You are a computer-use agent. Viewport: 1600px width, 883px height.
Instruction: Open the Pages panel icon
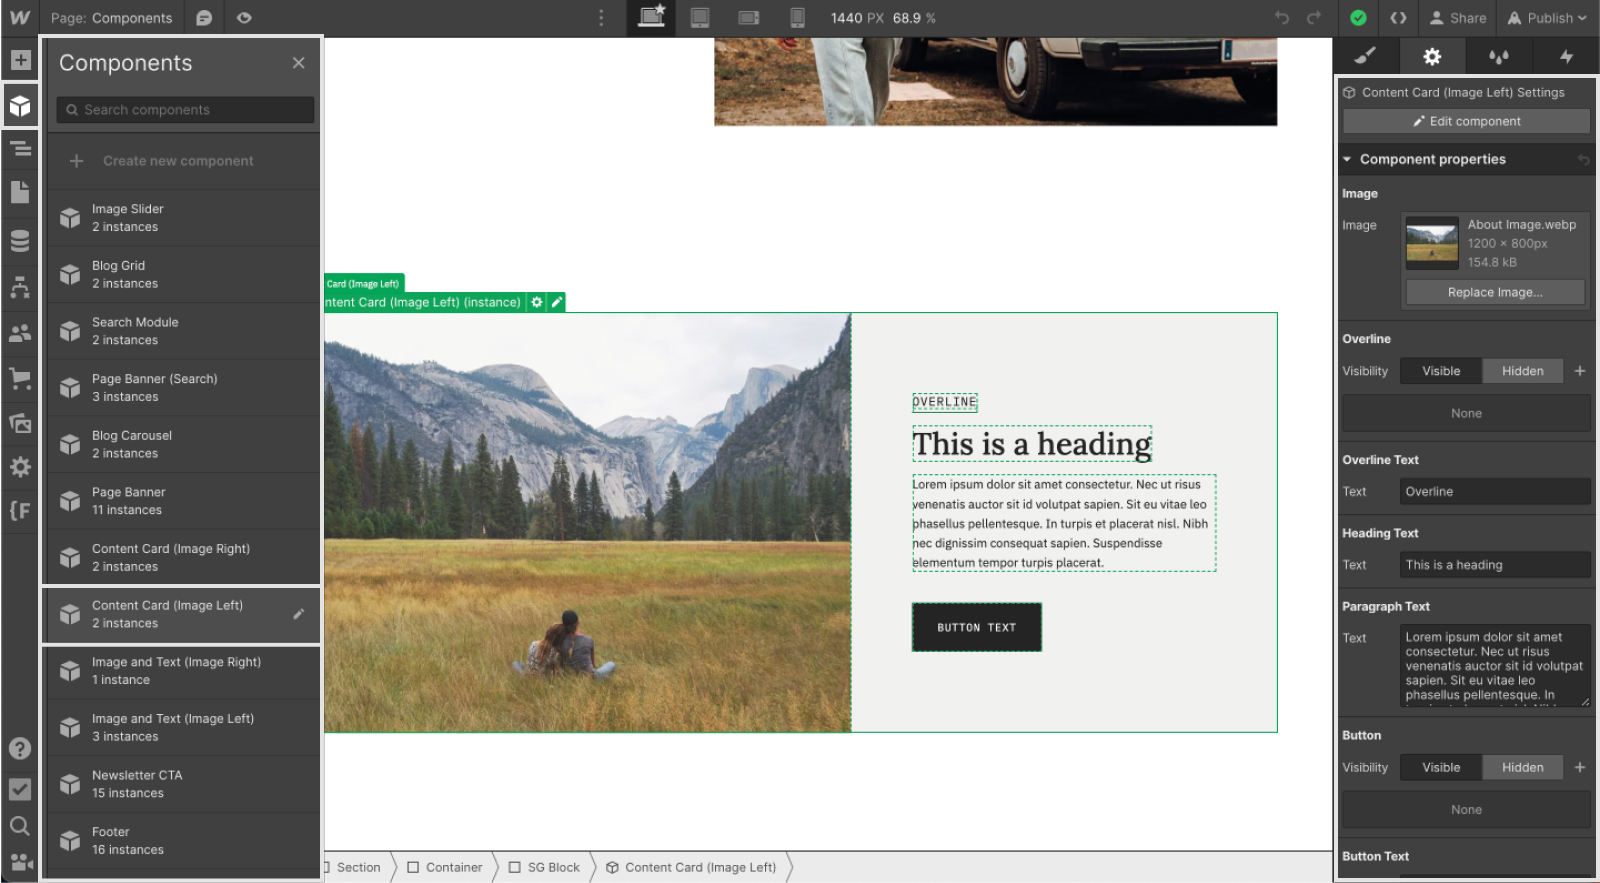tap(20, 192)
